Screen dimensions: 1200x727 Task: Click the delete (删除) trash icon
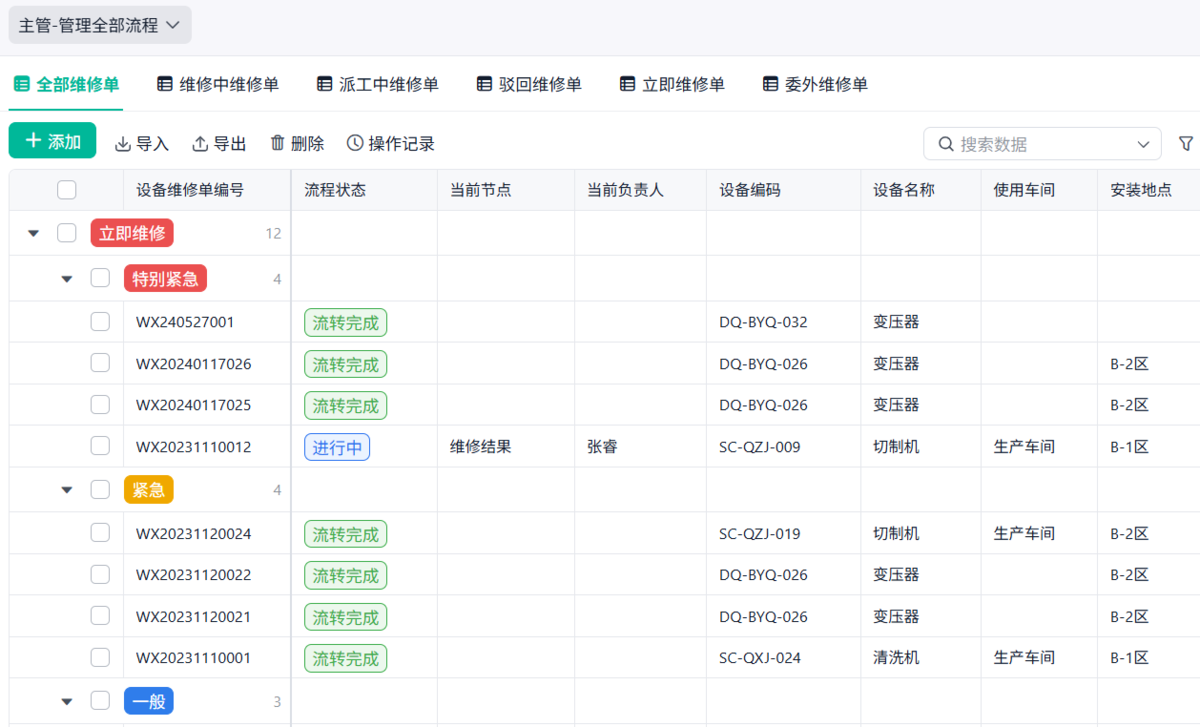[x=278, y=143]
